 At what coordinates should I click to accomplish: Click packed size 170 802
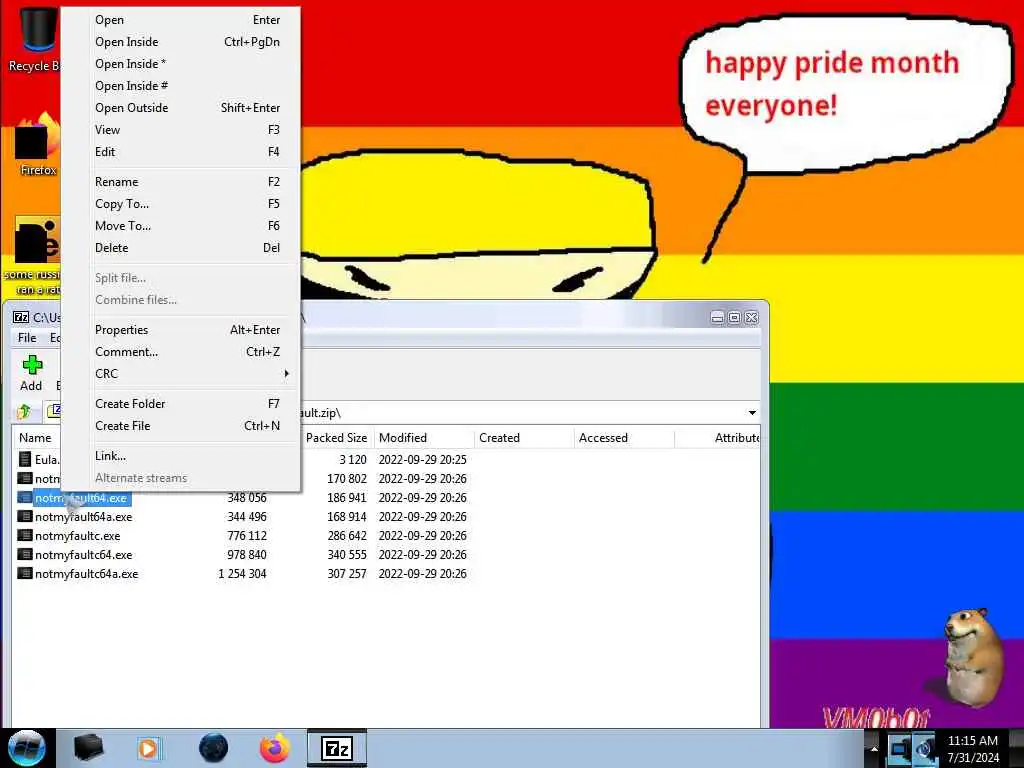(347, 479)
